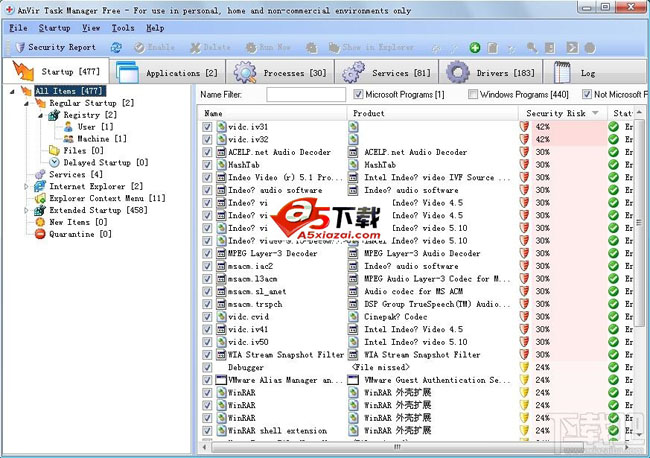This screenshot has width=650, height=458.
Task: Click the horizontal scrollbar of the list
Action: coord(398,447)
